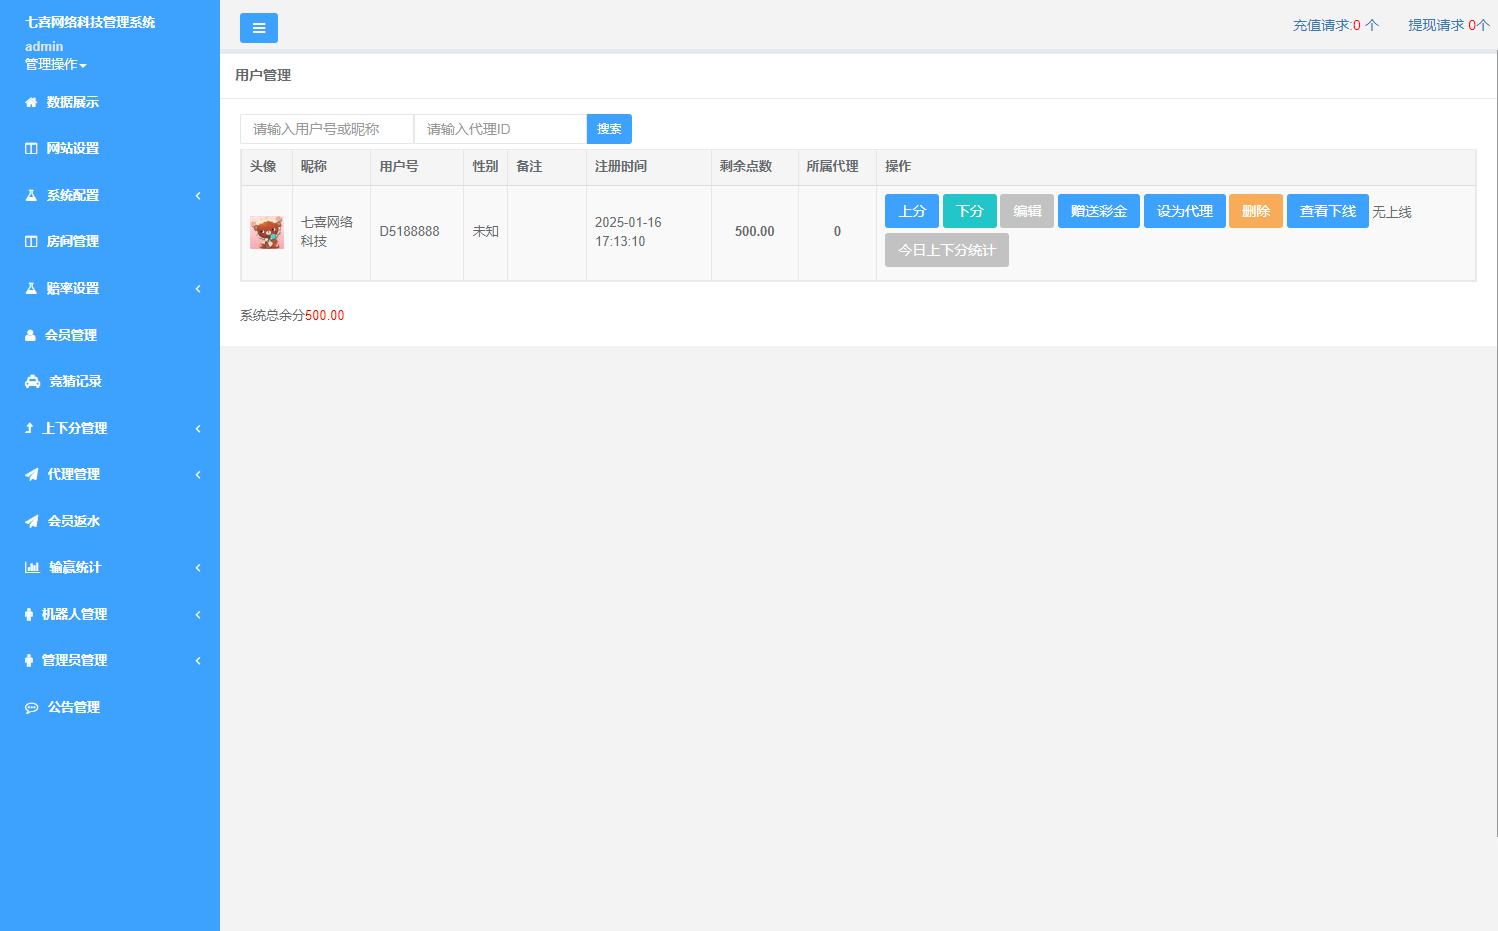Click the home icon beside 数据展示
1498x931 pixels.
(x=31, y=102)
